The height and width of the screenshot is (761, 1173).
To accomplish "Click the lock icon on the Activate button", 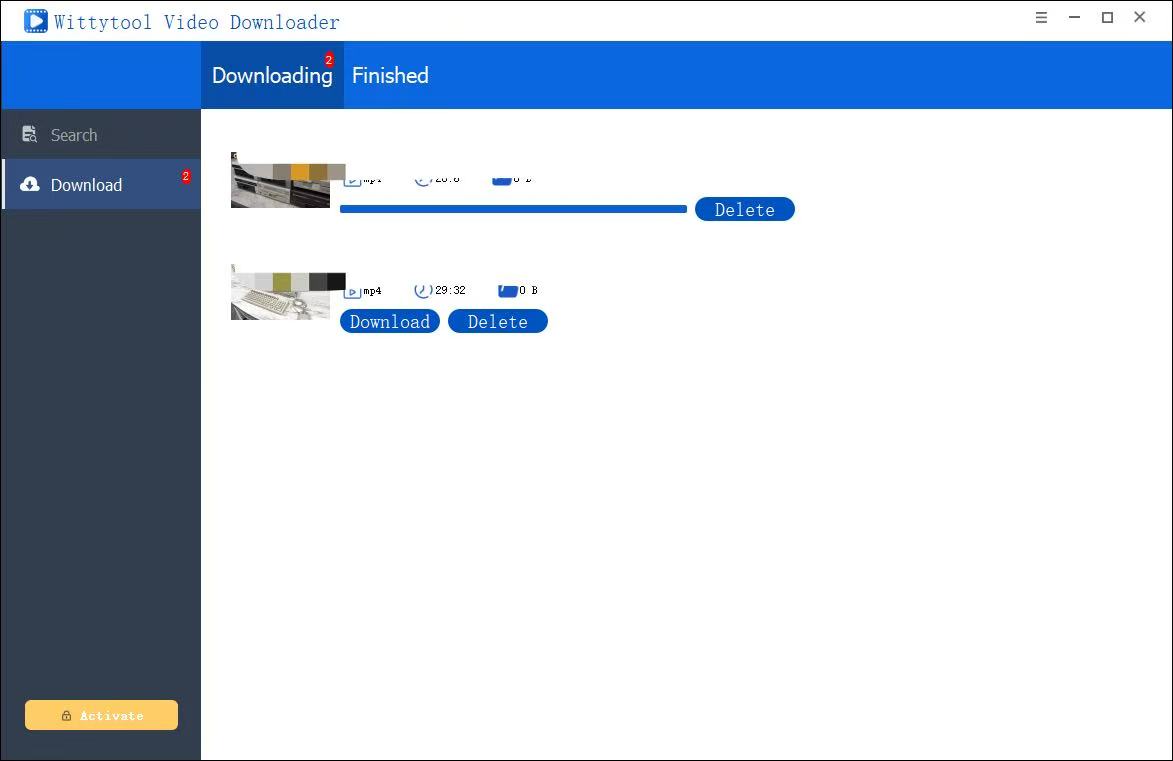I will click(66, 716).
